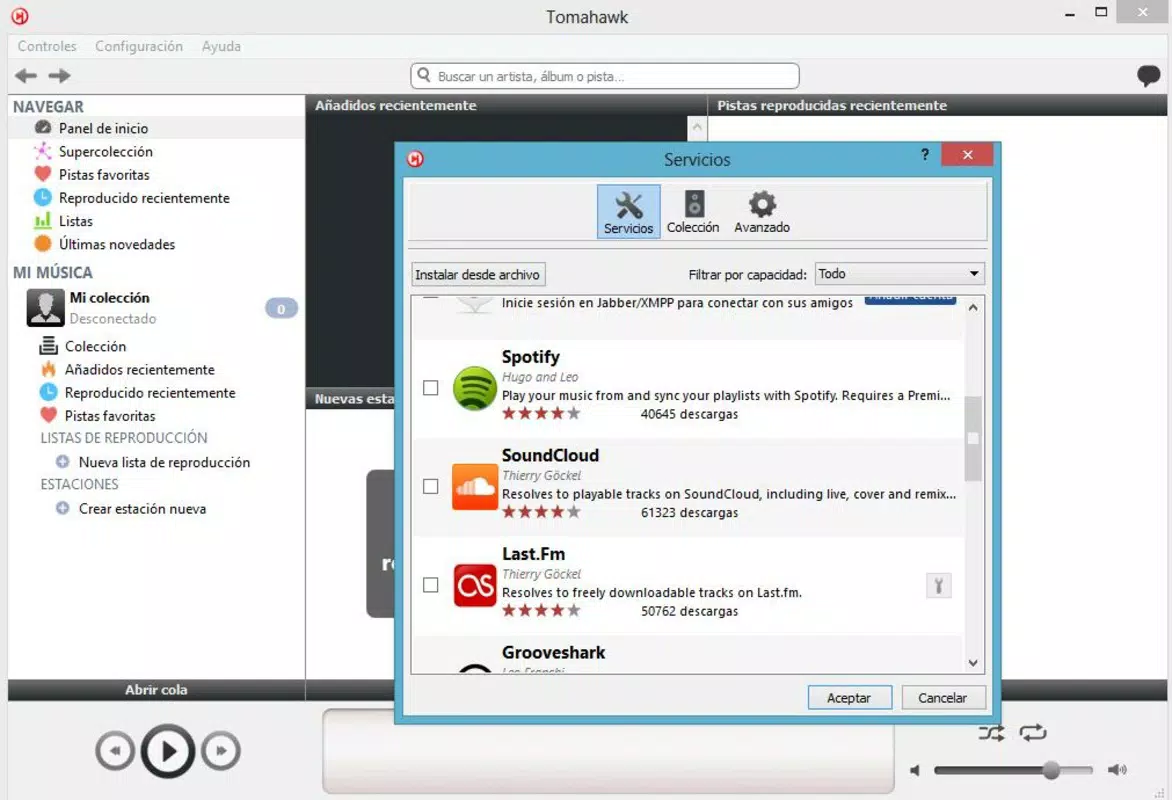Click the maximum volume speaker icon
Screen dimensions: 1172x800
[1117, 770]
